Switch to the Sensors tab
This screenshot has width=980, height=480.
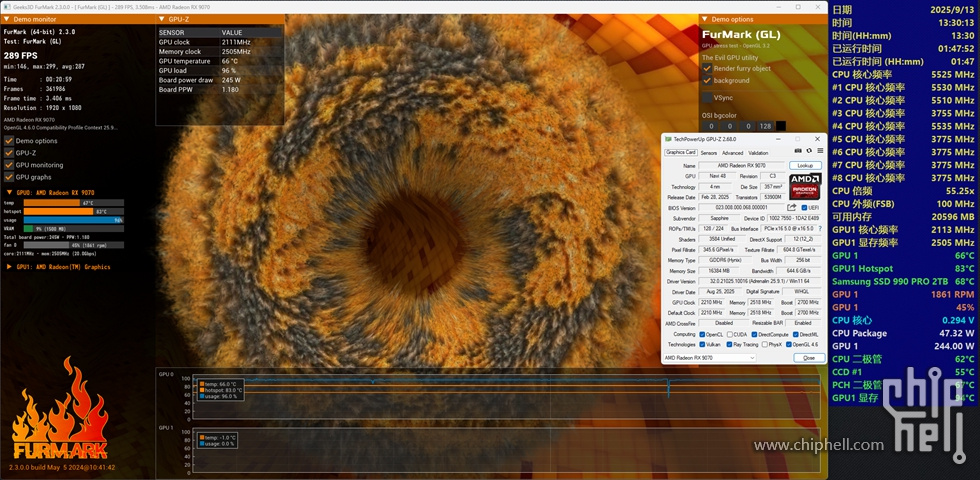point(708,152)
